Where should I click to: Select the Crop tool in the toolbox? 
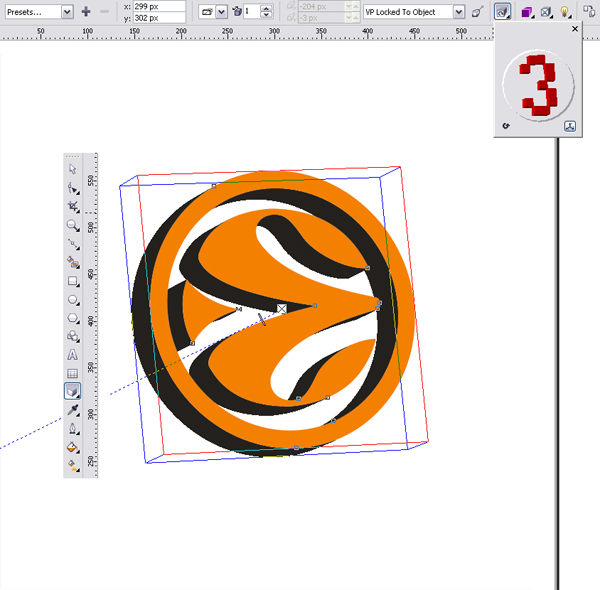pyautogui.click(x=72, y=207)
